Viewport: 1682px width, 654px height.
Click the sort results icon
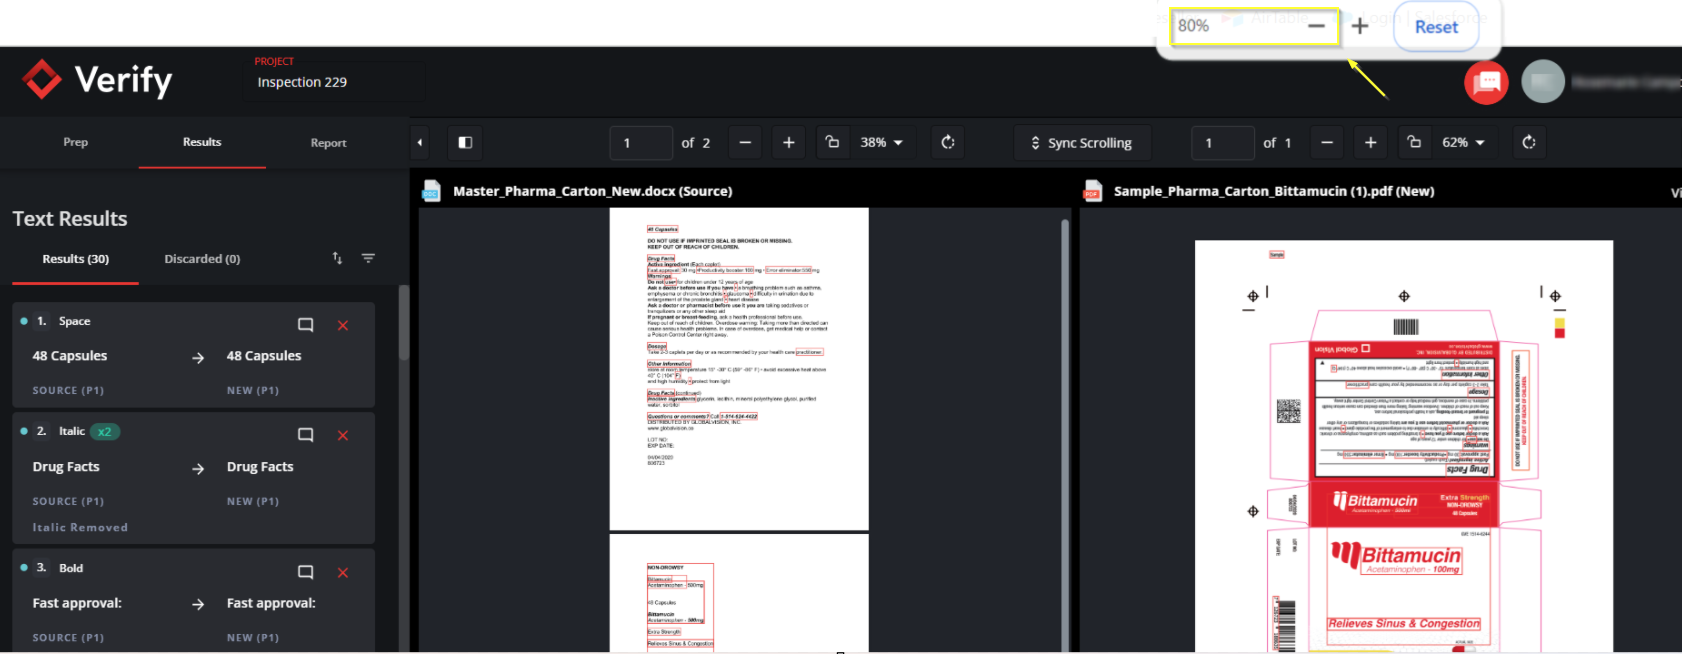tap(337, 258)
